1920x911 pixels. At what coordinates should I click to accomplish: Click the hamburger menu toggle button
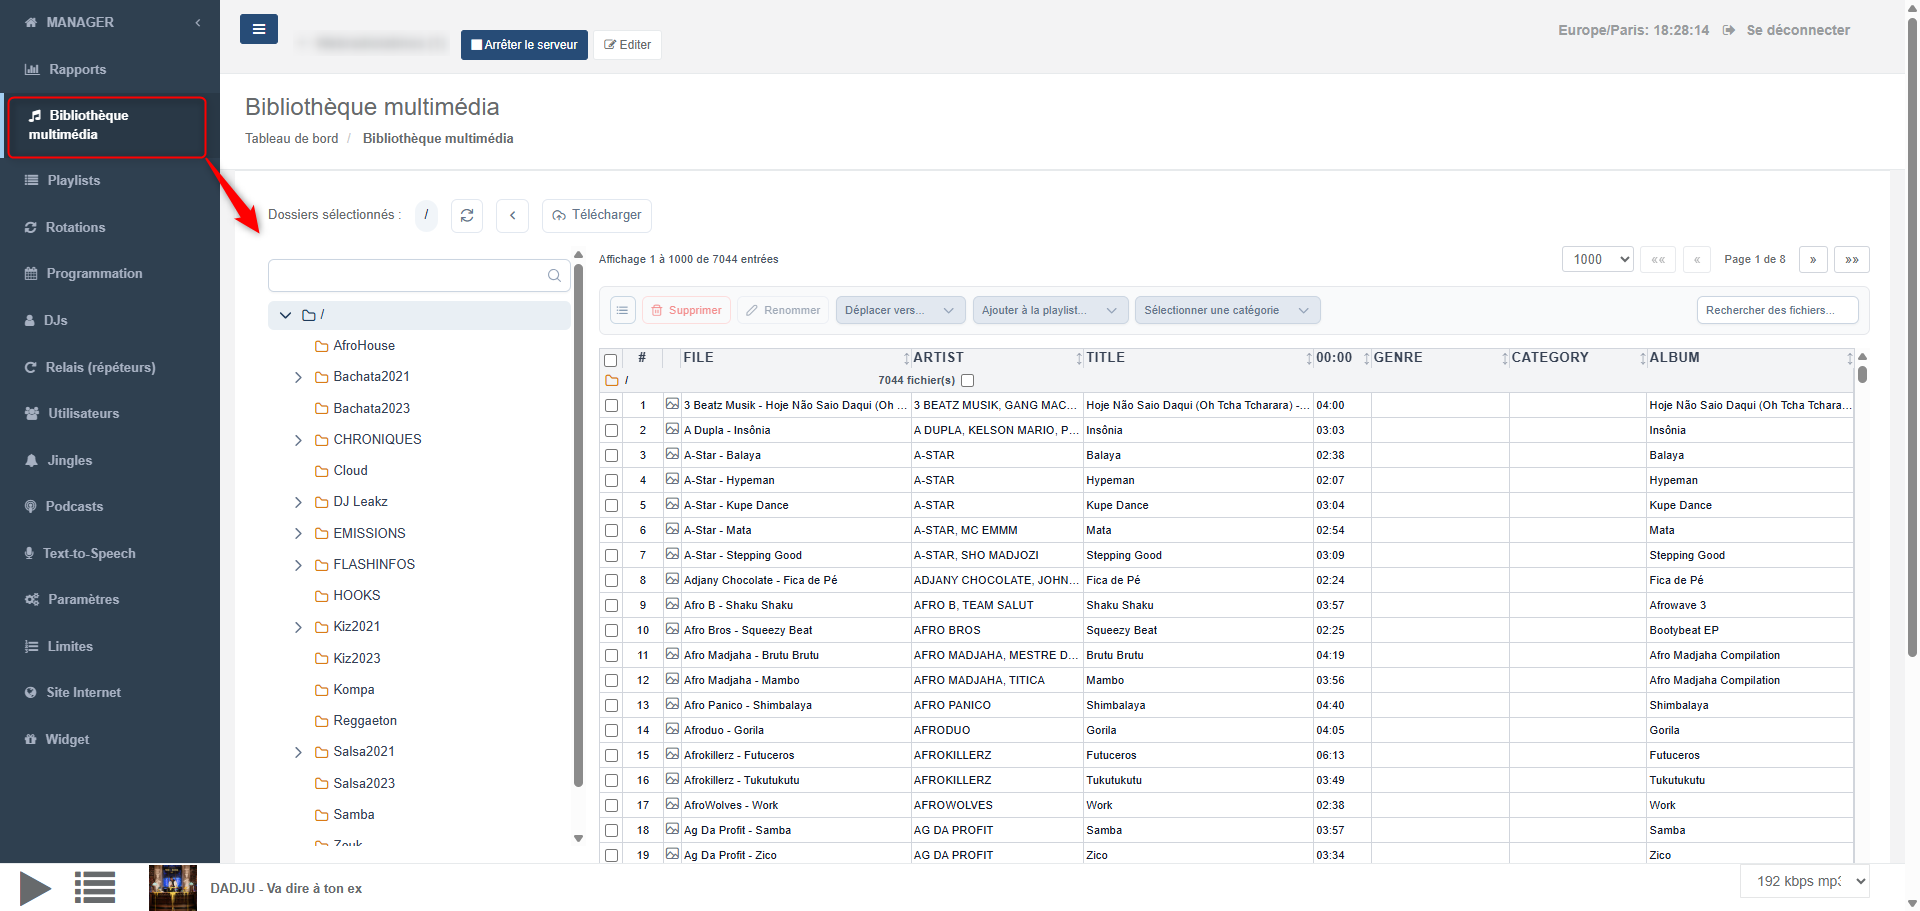pyautogui.click(x=258, y=29)
